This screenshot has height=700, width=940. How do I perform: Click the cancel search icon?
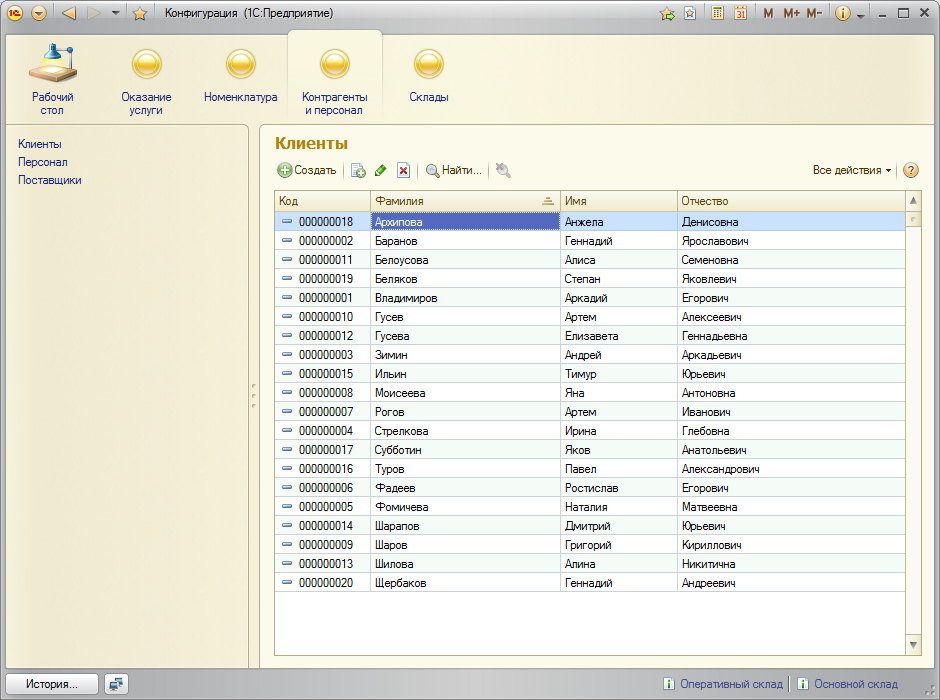click(503, 171)
